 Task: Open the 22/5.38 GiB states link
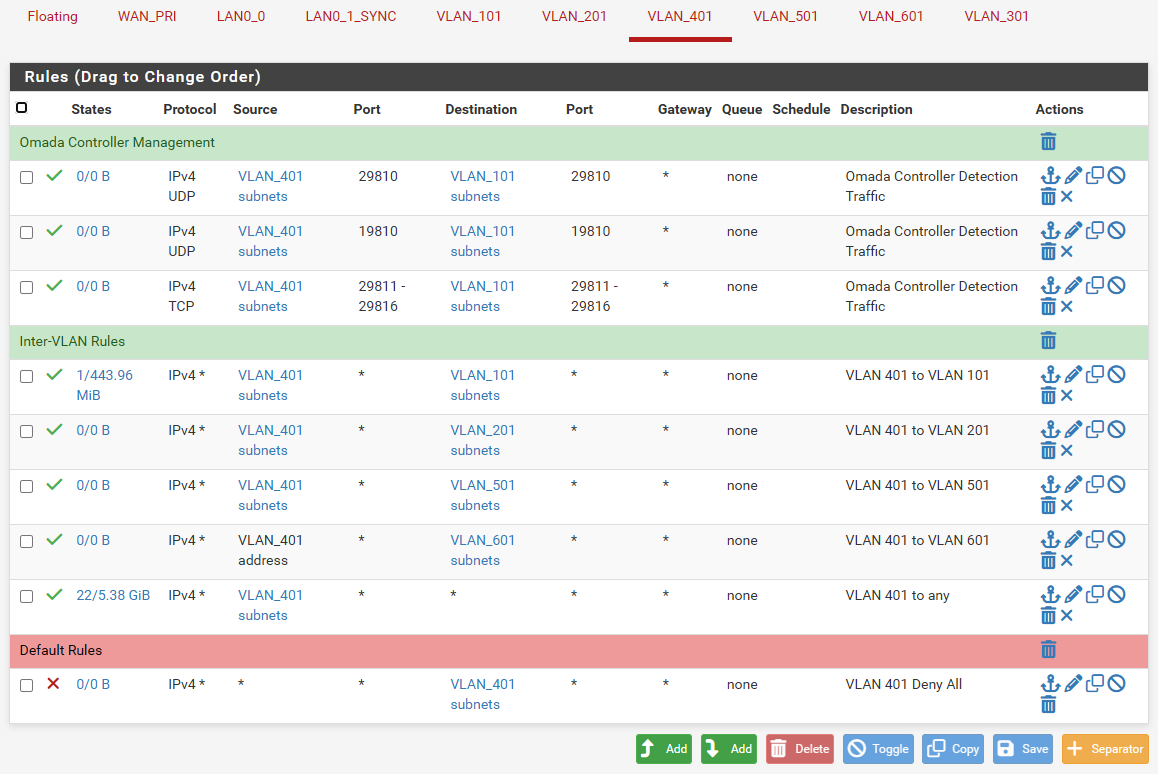point(113,595)
